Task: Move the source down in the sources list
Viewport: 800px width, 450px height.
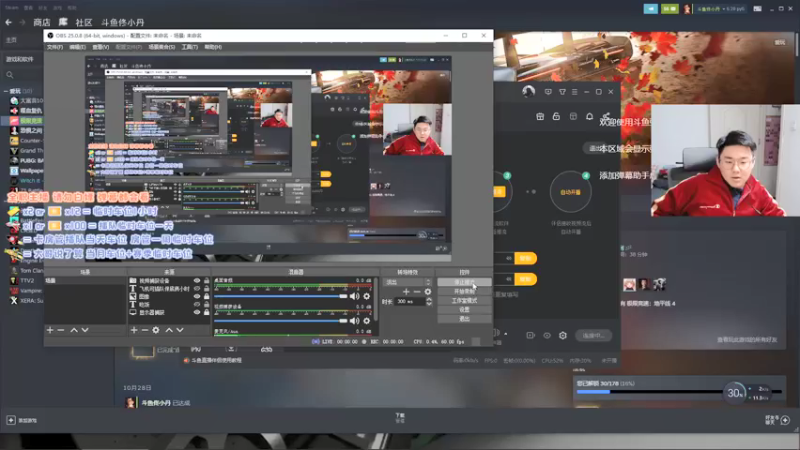Action: pos(180,330)
